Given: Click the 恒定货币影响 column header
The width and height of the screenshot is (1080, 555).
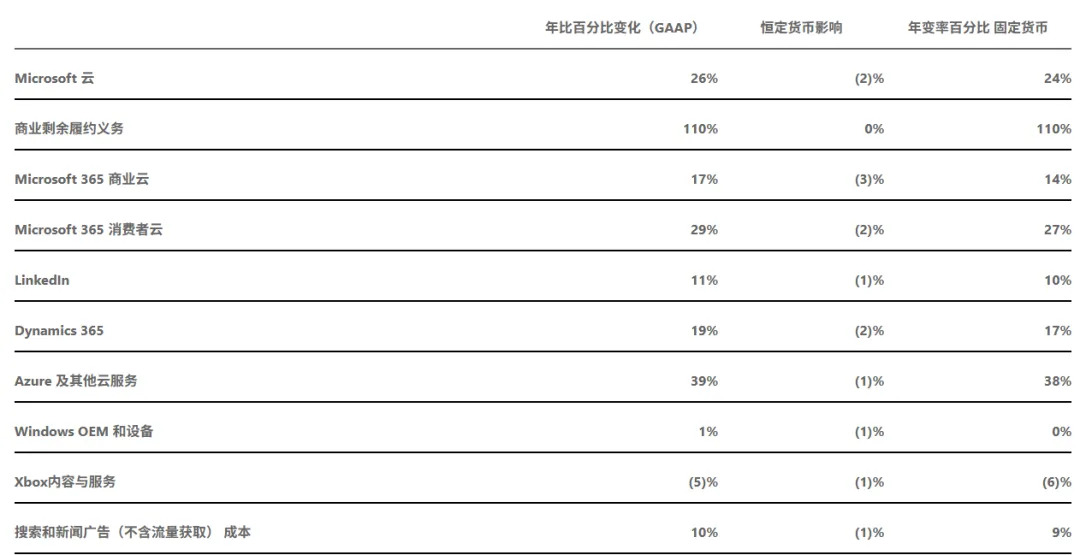Looking at the screenshot, I should tap(801, 29).
